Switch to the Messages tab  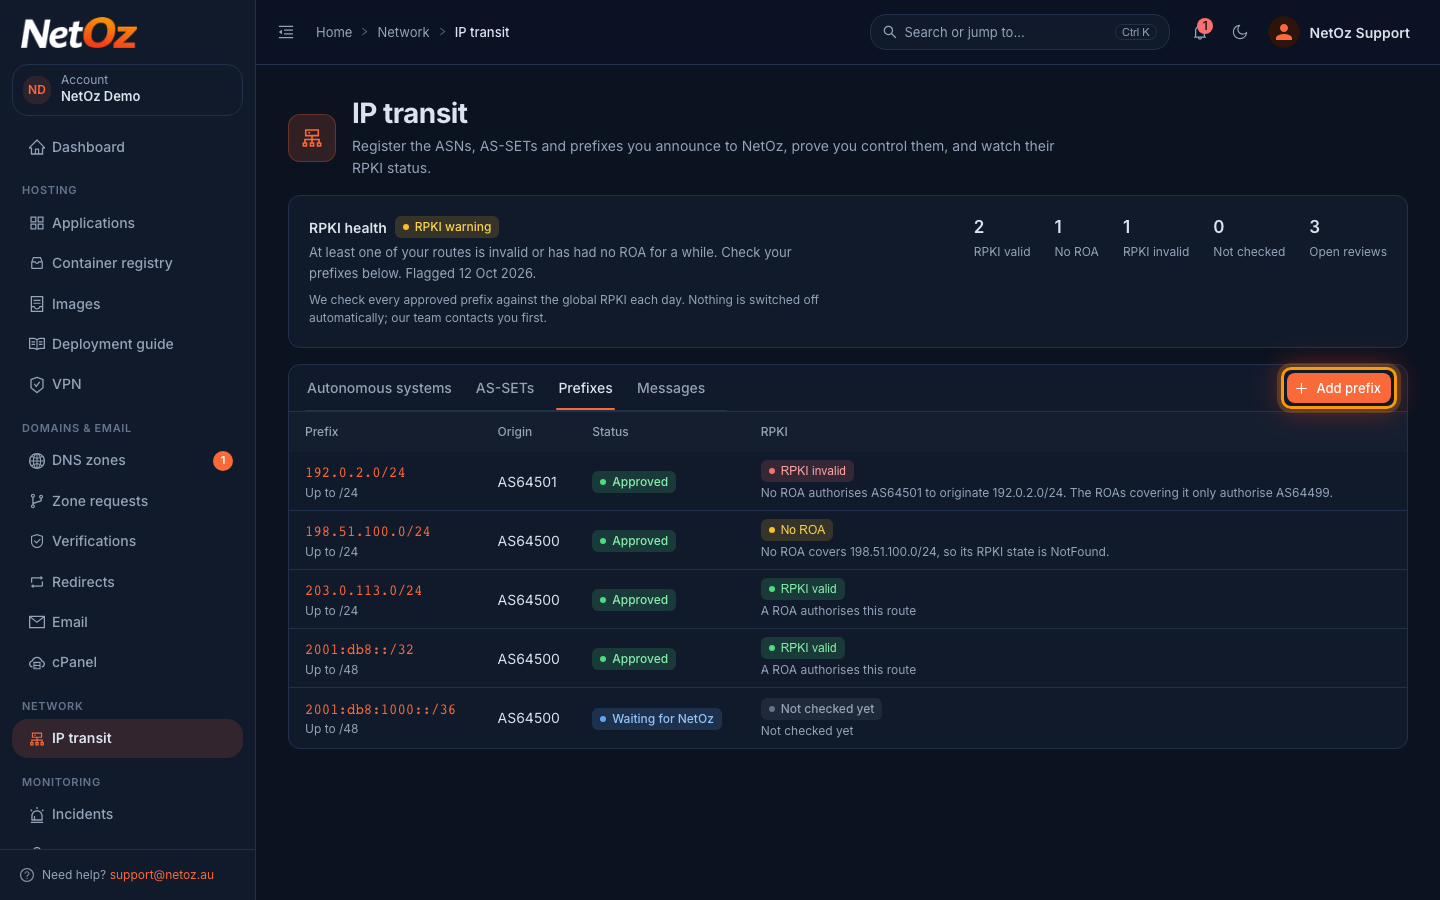point(671,388)
